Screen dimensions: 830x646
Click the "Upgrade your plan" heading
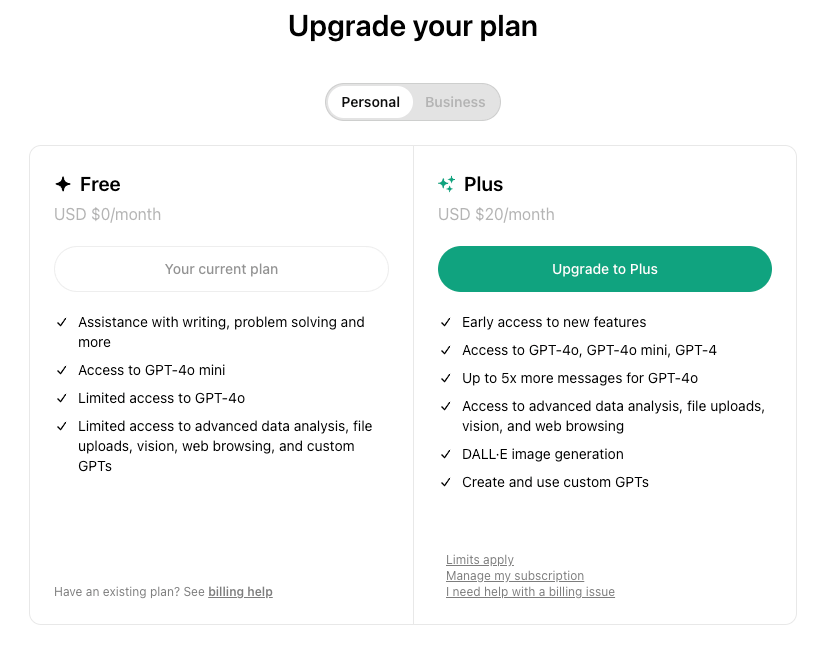[x=413, y=26]
